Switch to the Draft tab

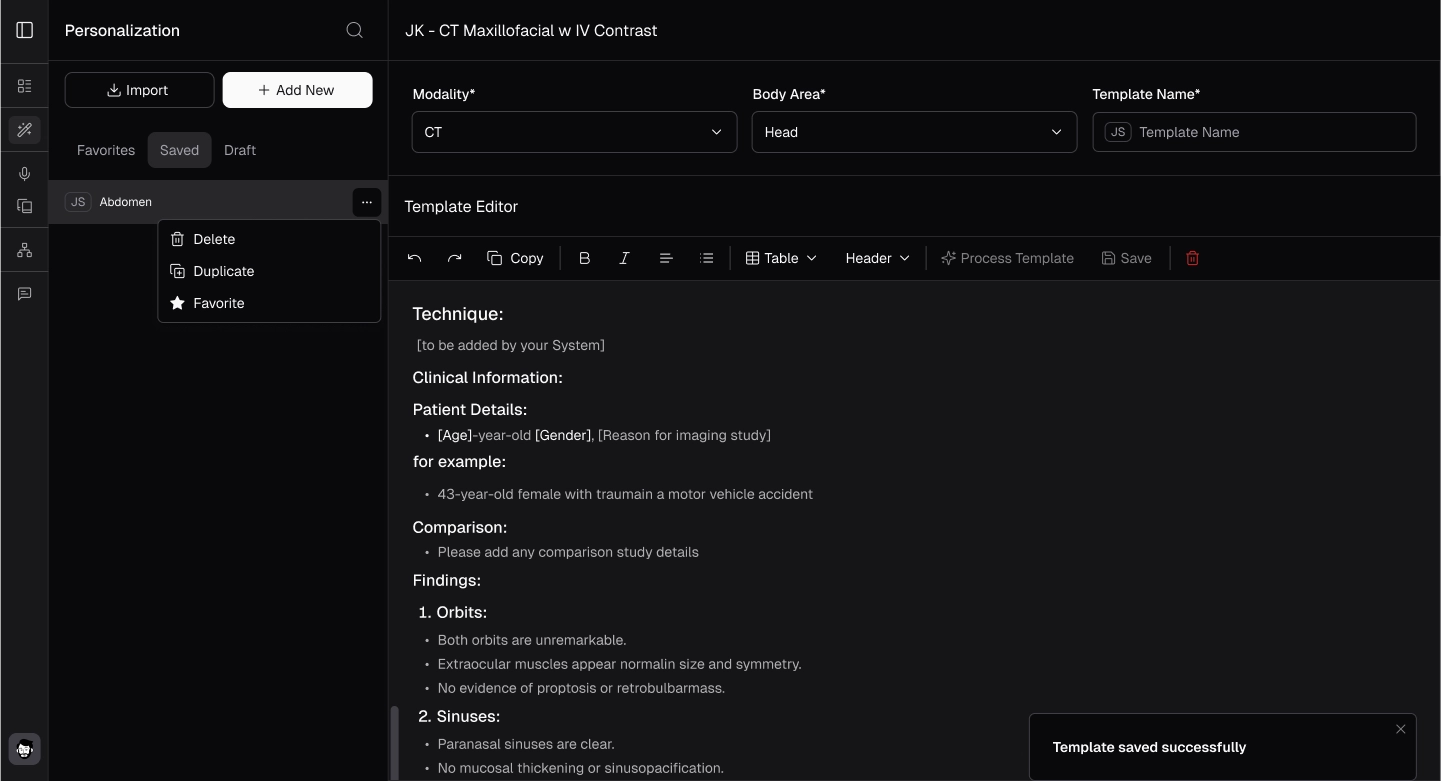pyautogui.click(x=240, y=150)
